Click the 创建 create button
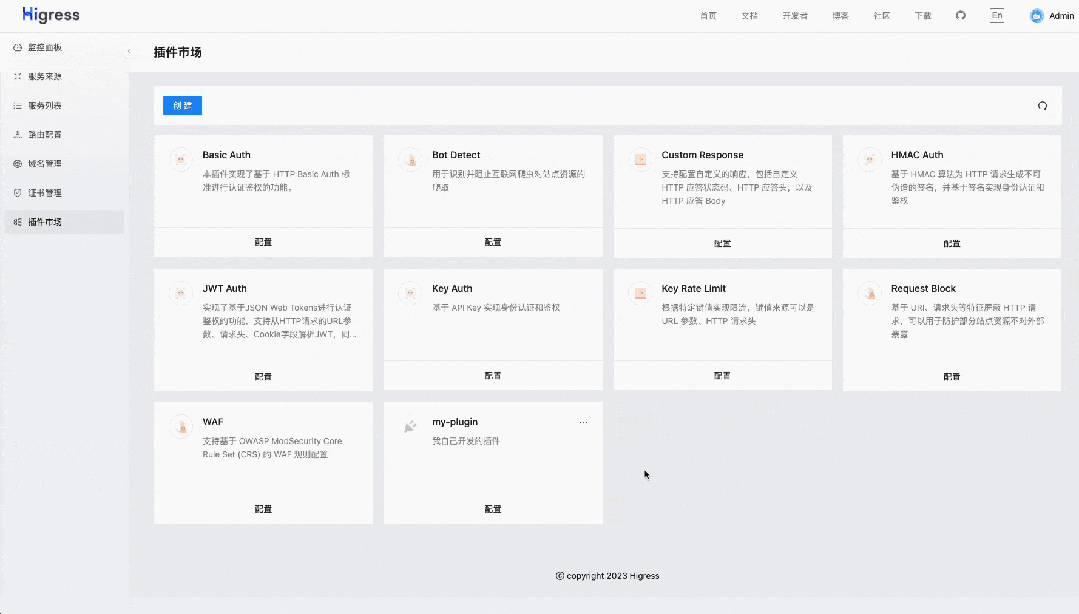1079x614 pixels. 181,105
